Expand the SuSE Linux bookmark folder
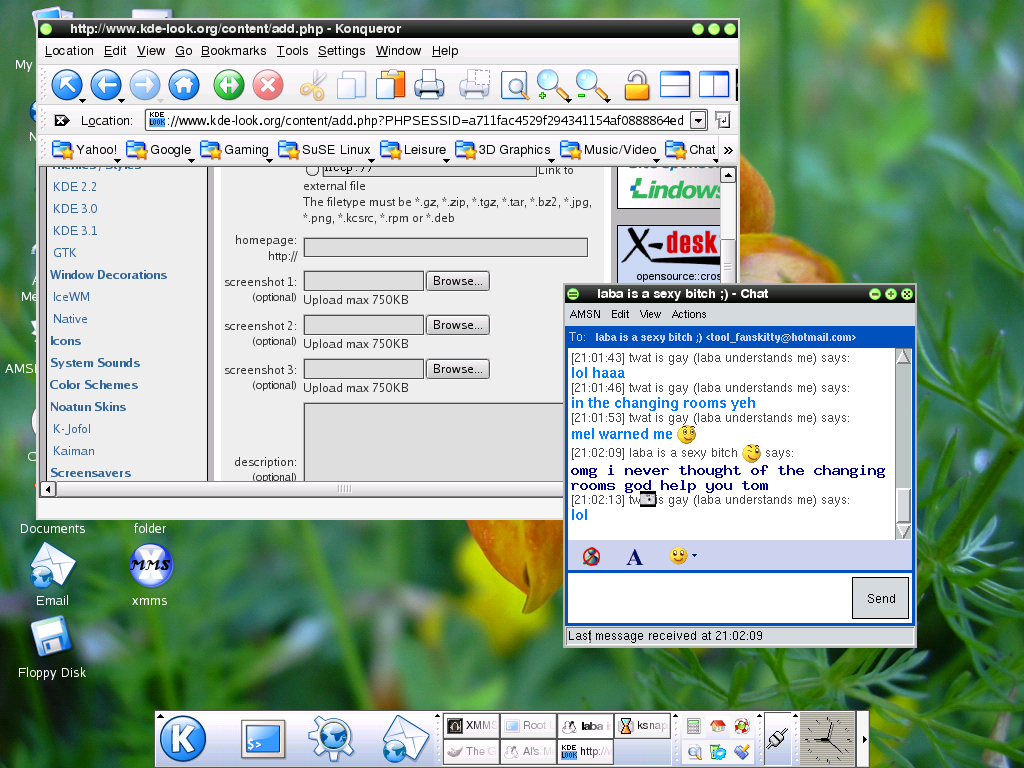This screenshot has width=1024, height=768. (325, 150)
